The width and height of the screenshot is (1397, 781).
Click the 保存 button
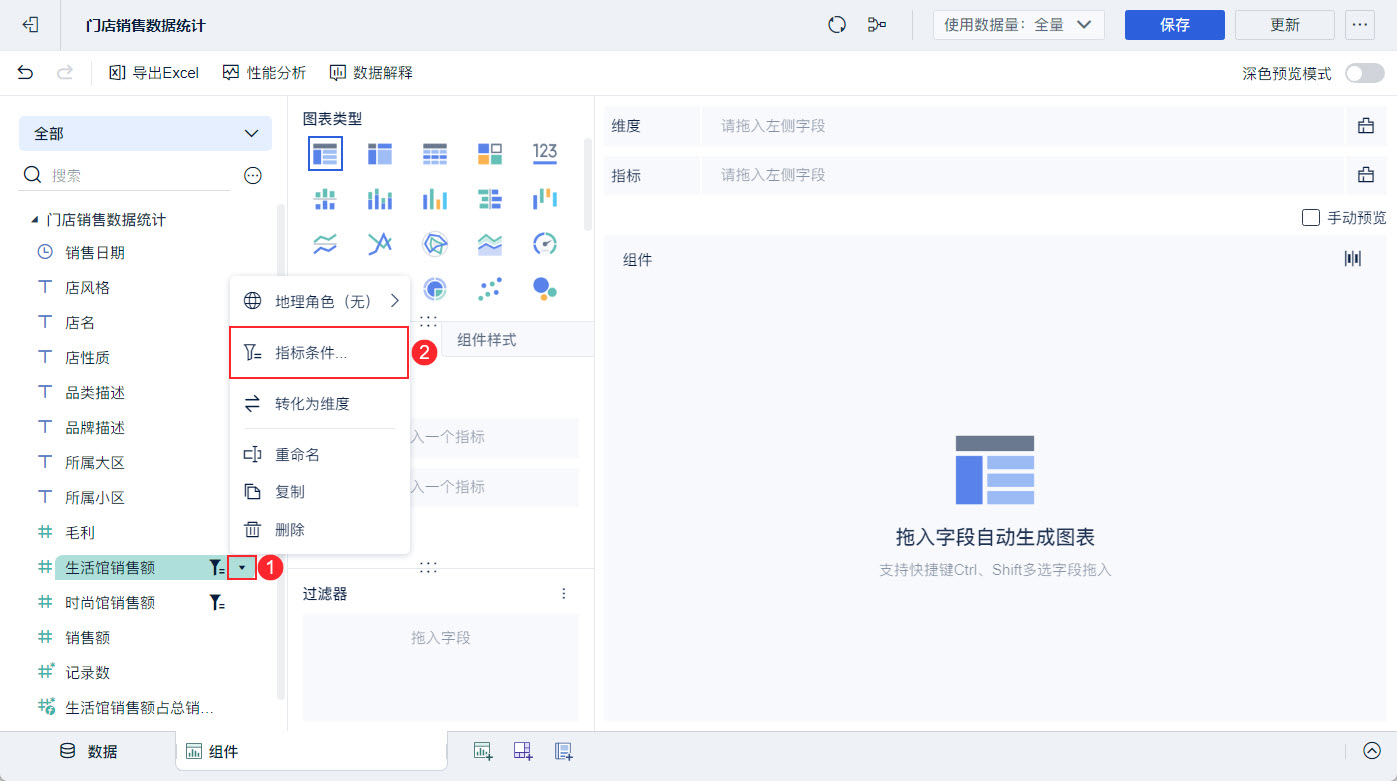[x=1175, y=25]
